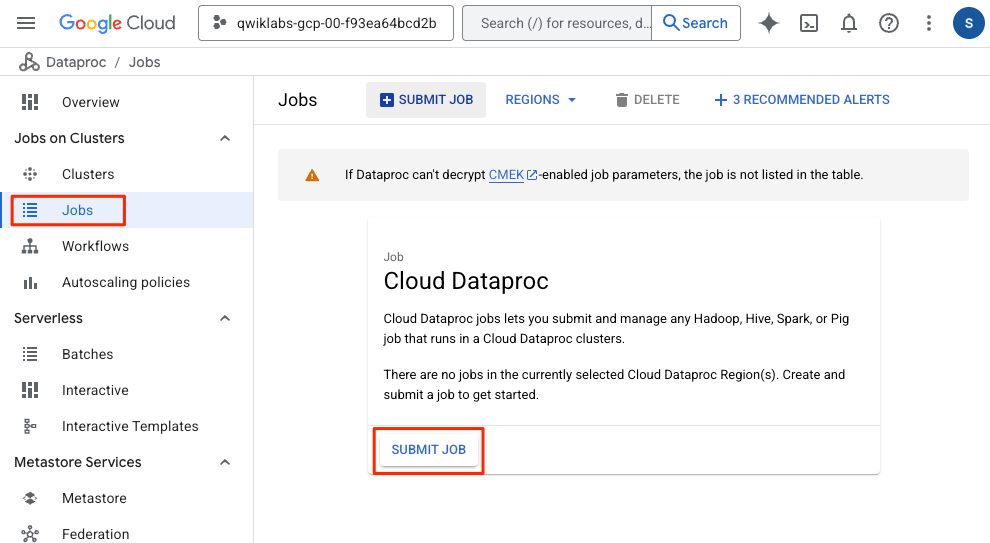Open the help question mark icon
This screenshot has height=543, width=990.
889,23
